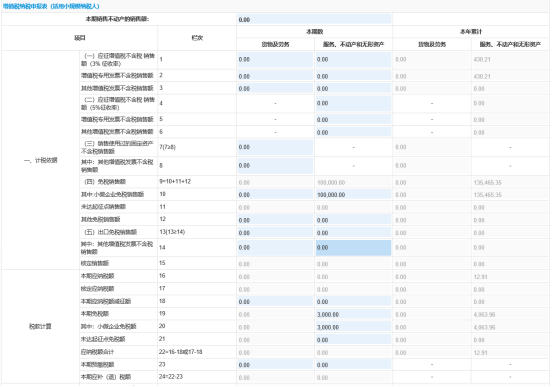Click row 3 货物及劳务 input field

(275, 88)
